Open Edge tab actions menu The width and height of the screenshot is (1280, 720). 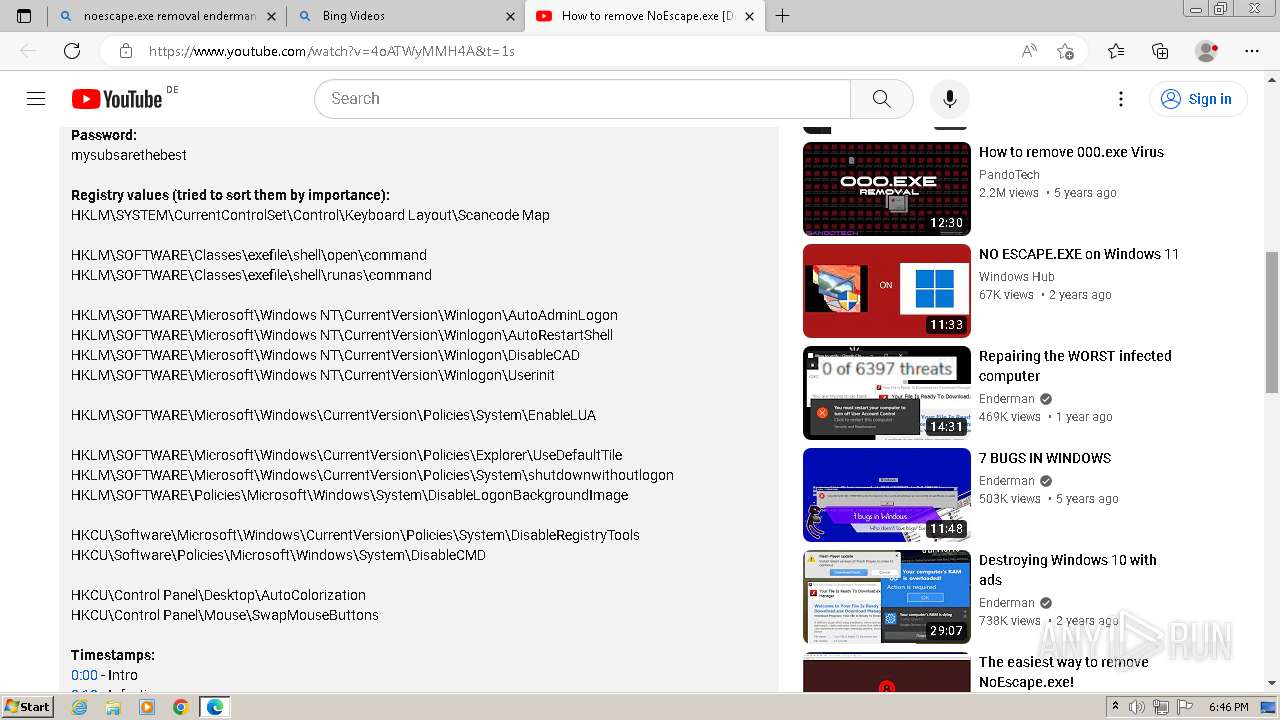24,16
